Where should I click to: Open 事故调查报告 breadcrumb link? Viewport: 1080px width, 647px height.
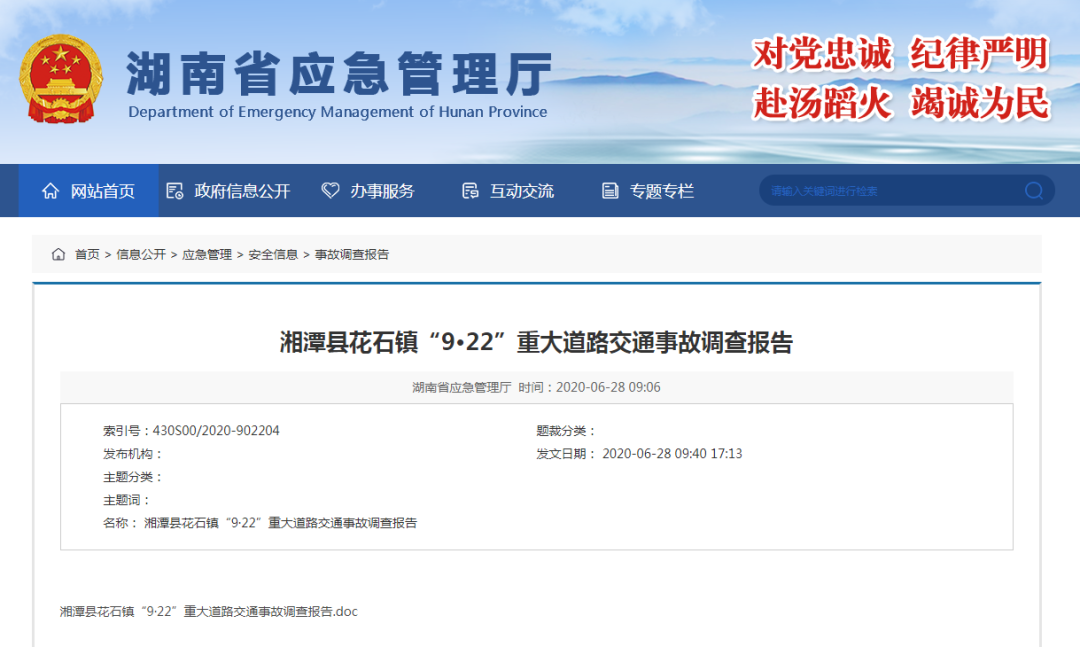pyautogui.click(x=352, y=255)
